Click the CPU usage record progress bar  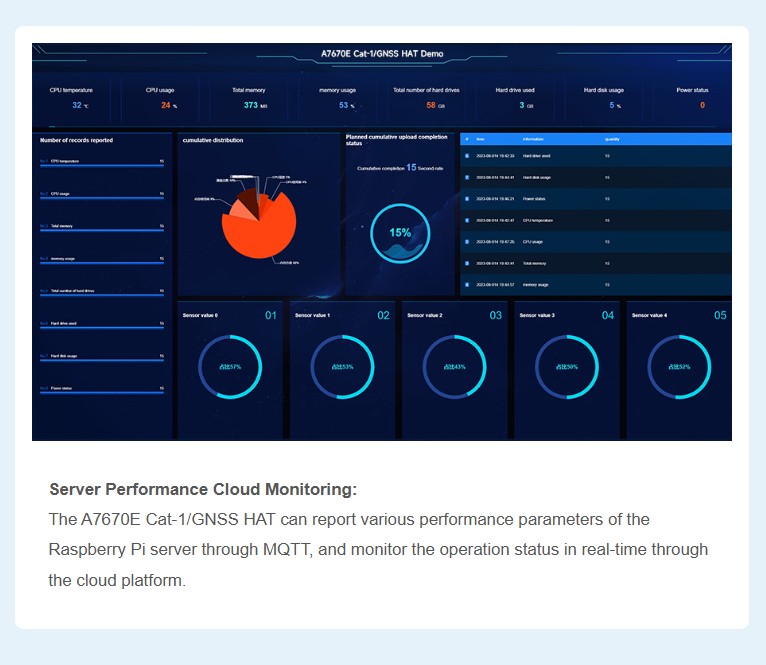pos(102,198)
